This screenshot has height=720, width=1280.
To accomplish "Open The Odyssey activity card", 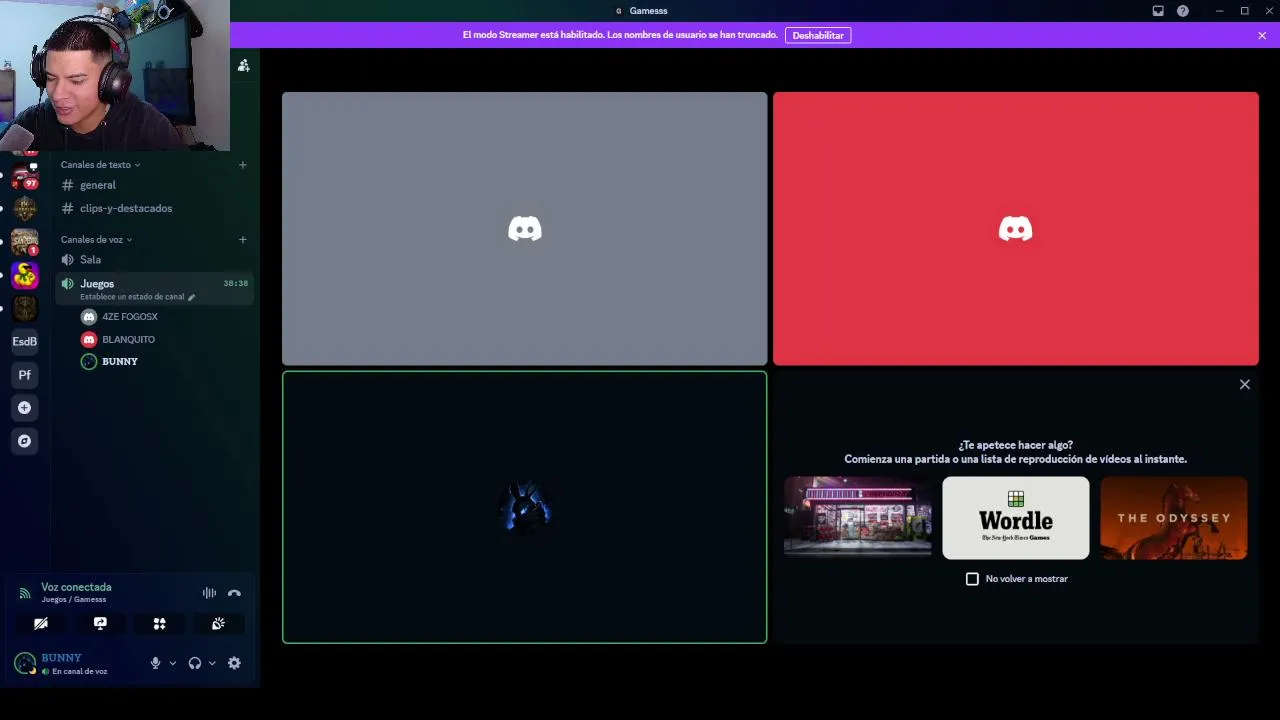I will 1173,518.
